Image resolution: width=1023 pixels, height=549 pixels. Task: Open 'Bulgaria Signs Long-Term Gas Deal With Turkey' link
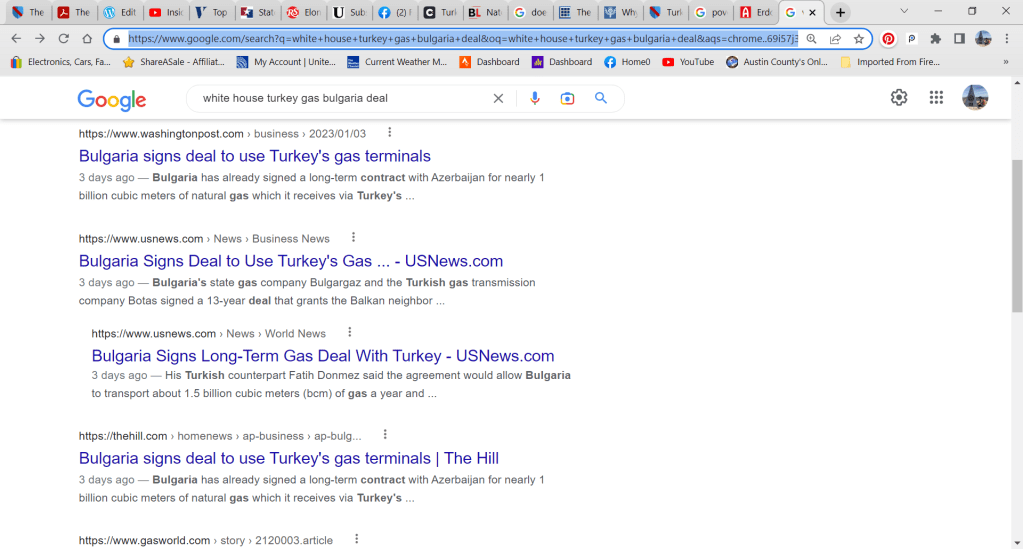tap(322, 356)
